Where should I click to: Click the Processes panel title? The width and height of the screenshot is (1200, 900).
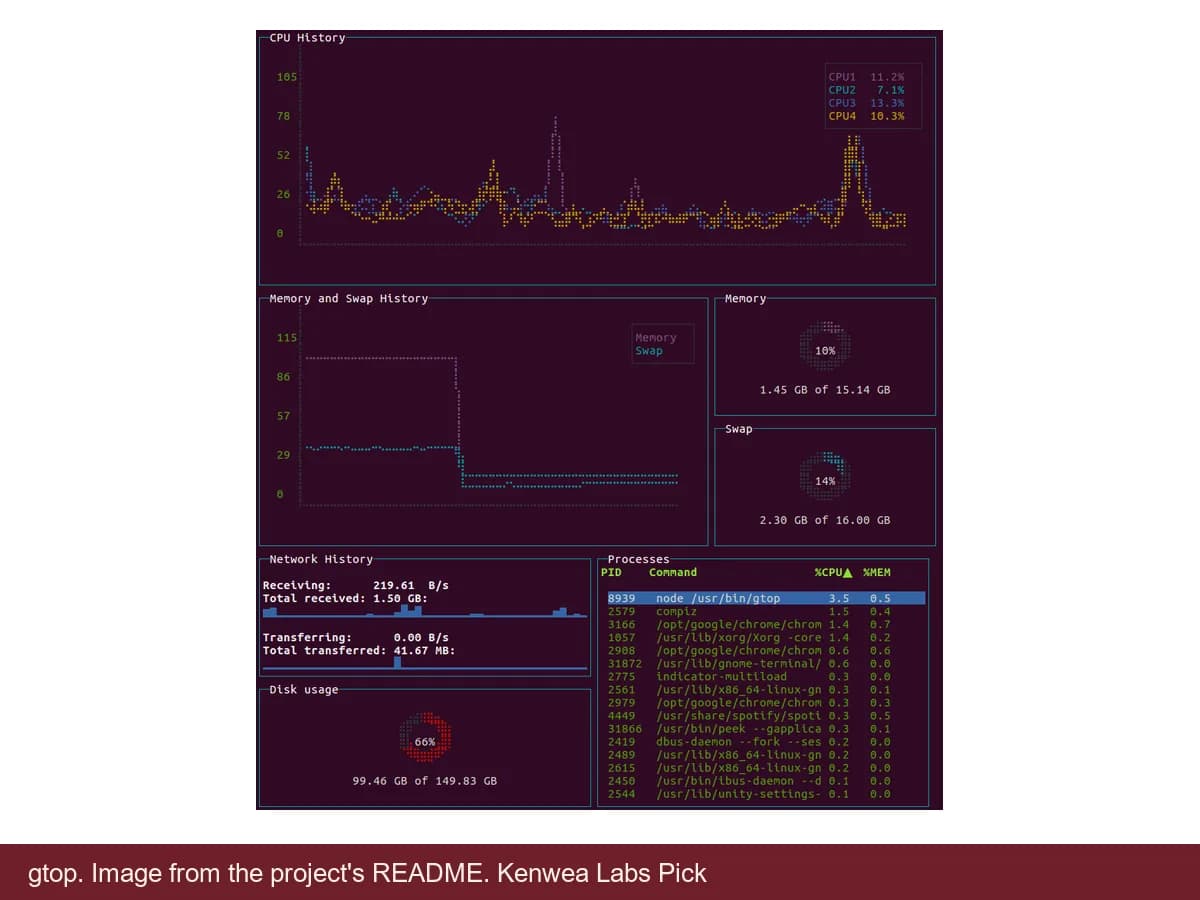(x=639, y=560)
